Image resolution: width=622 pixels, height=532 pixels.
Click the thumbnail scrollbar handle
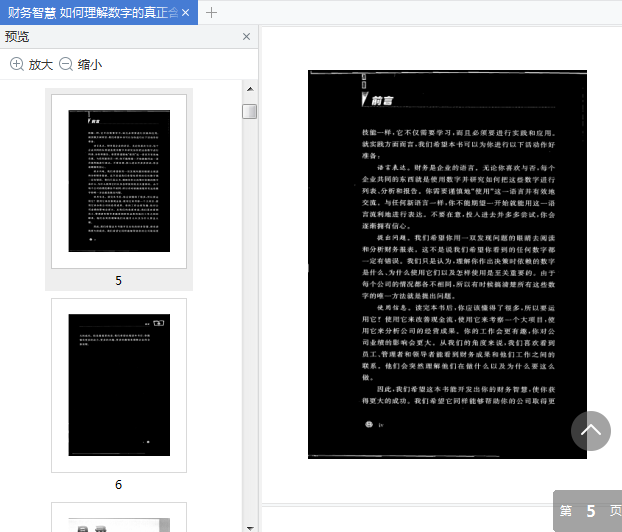pos(250,111)
